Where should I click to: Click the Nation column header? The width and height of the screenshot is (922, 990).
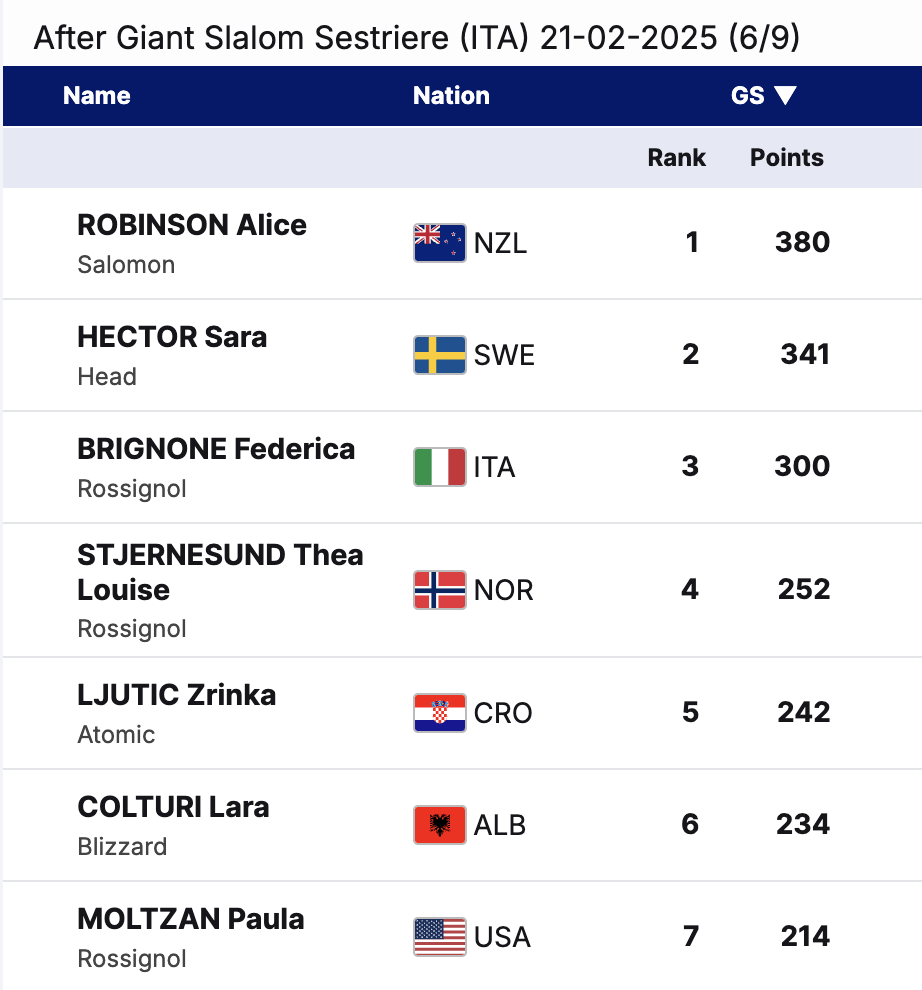click(451, 96)
